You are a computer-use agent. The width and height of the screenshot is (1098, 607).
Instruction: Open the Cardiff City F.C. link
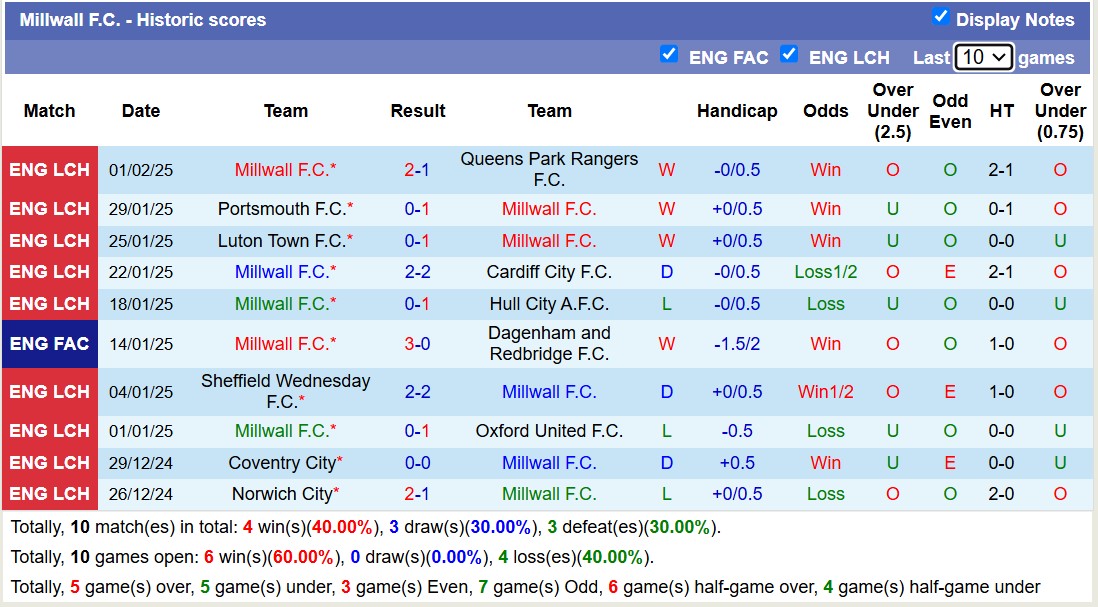point(549,272)
